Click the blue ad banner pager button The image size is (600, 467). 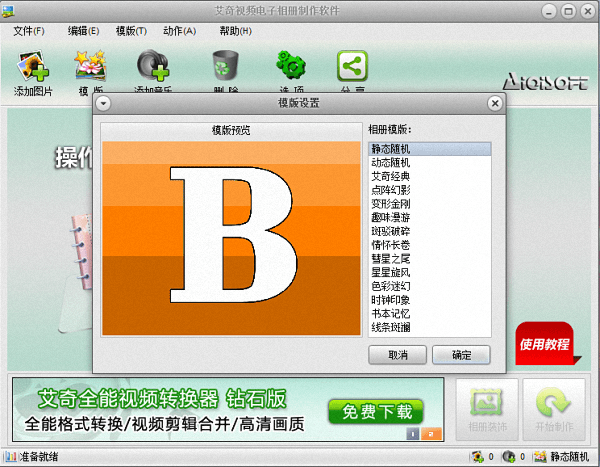(x=412, y=434)
